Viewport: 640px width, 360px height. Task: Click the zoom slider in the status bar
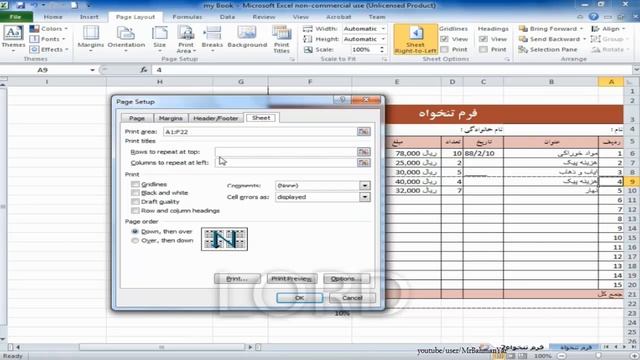[x=598, y=356]
